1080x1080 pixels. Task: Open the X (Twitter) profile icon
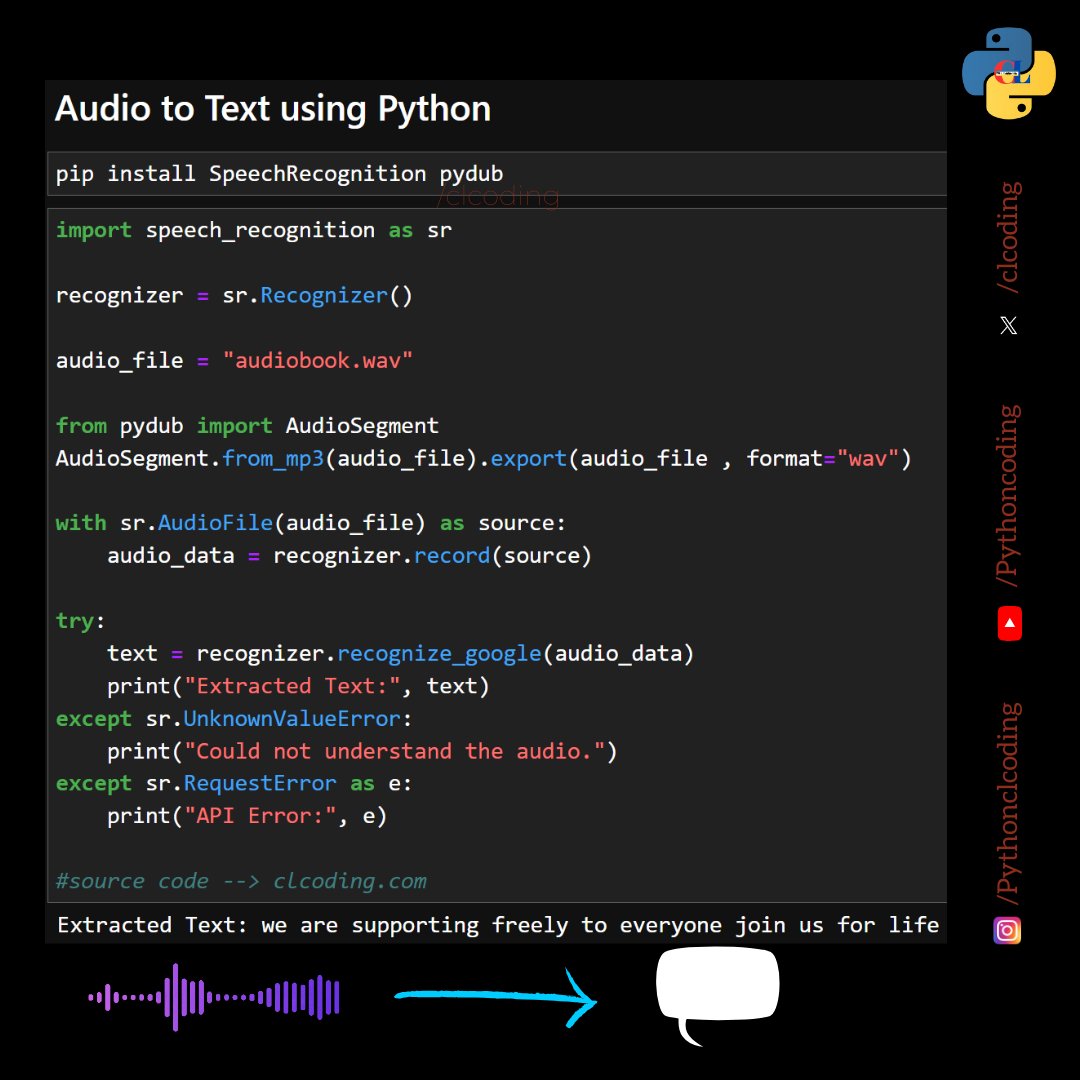point(1008,325)
